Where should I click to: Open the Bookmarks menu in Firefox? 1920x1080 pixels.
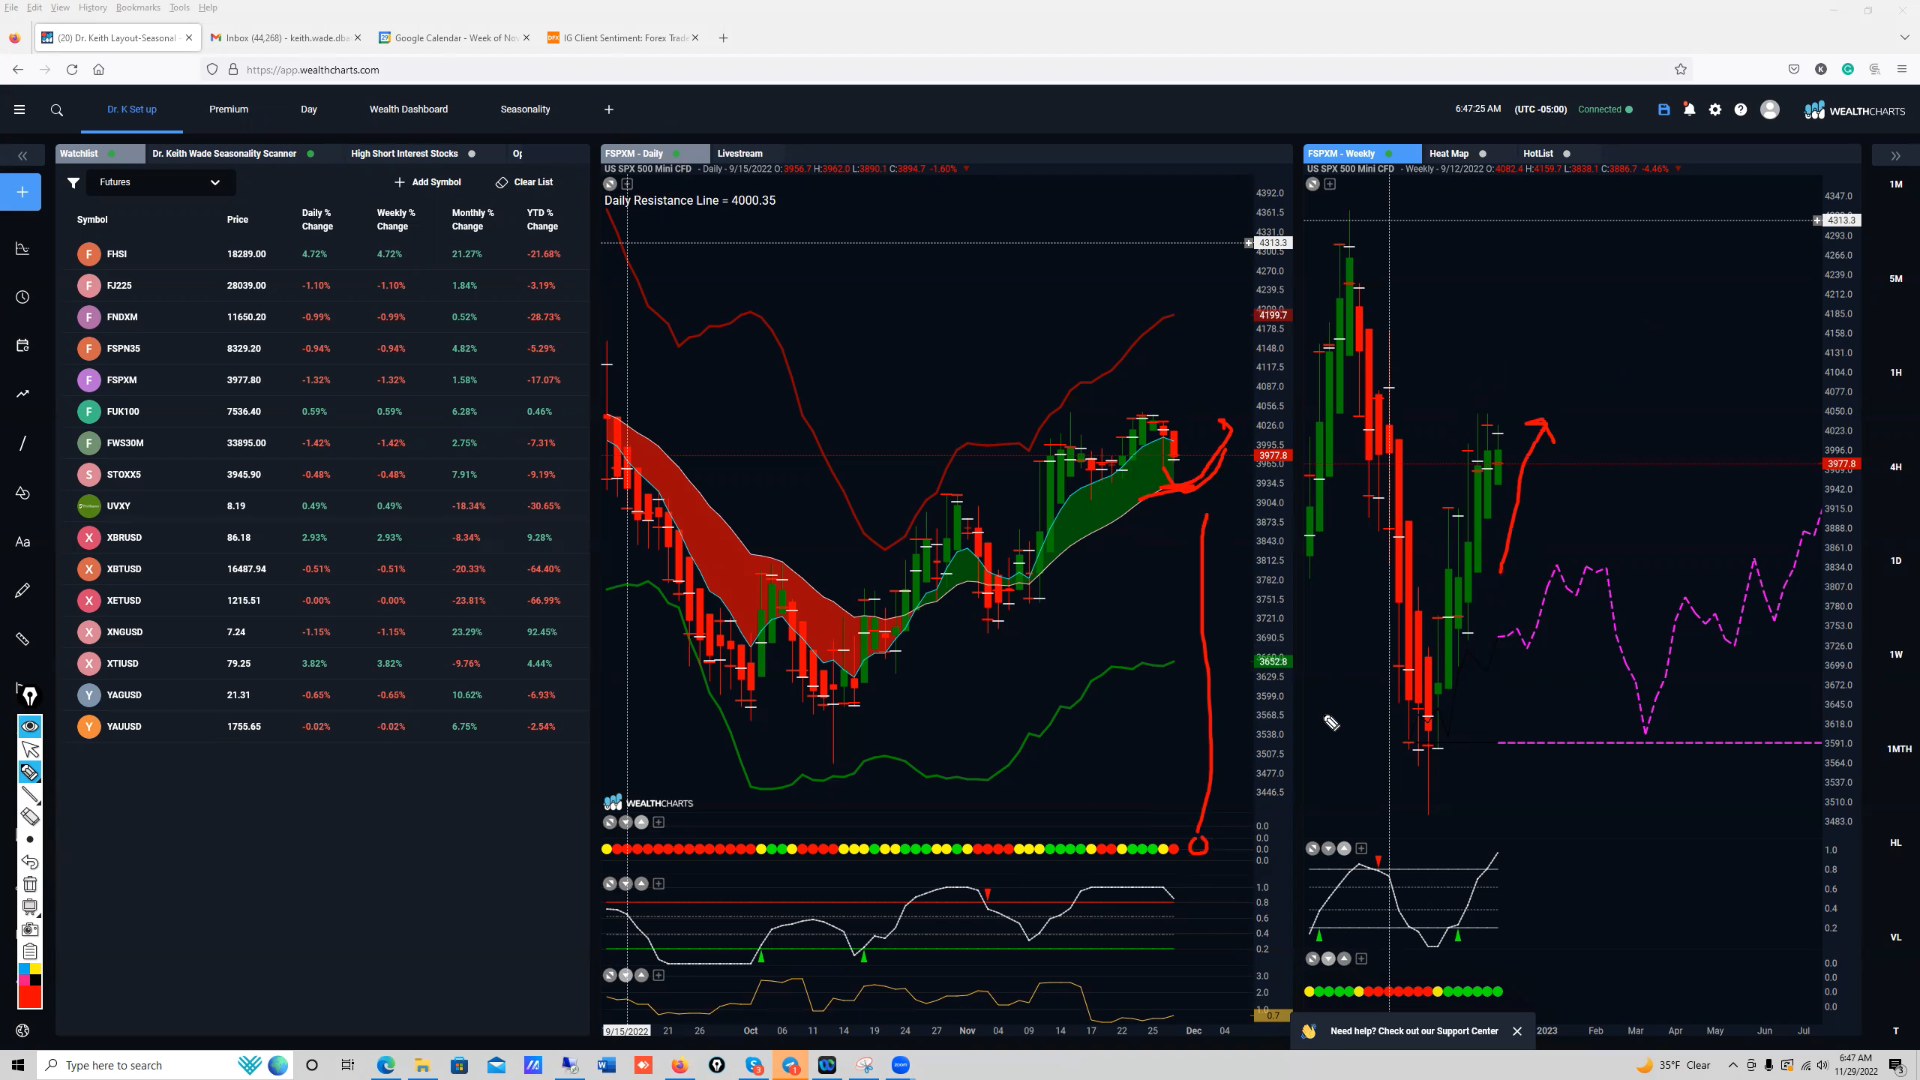click(x=138, y=7)
